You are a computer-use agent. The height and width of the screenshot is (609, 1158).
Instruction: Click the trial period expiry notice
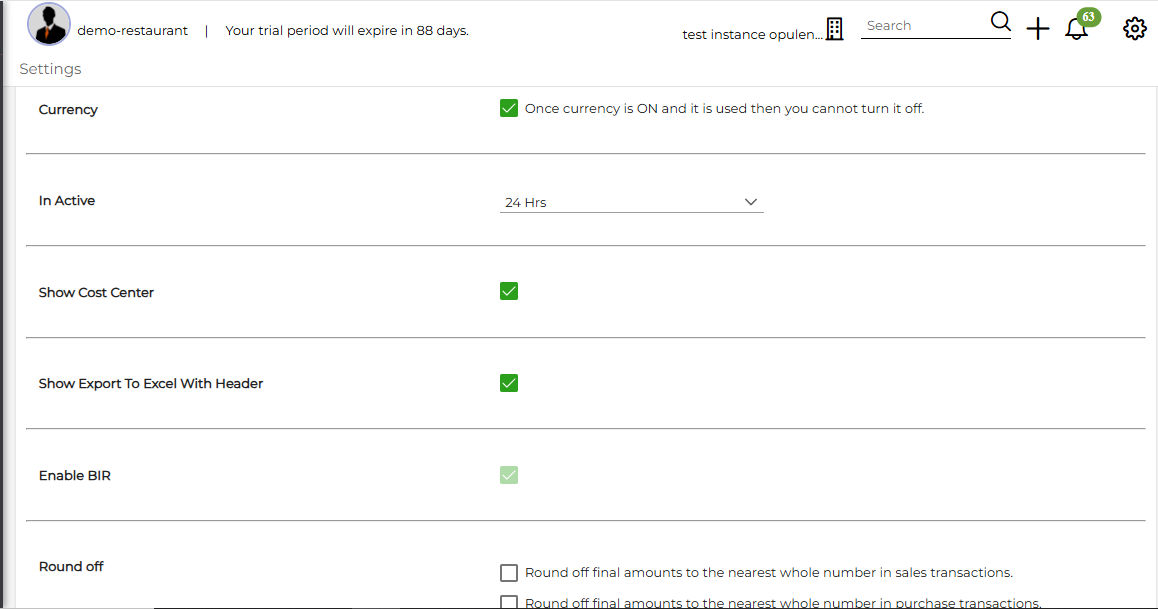pyautogui.click(x=346, y=30)
